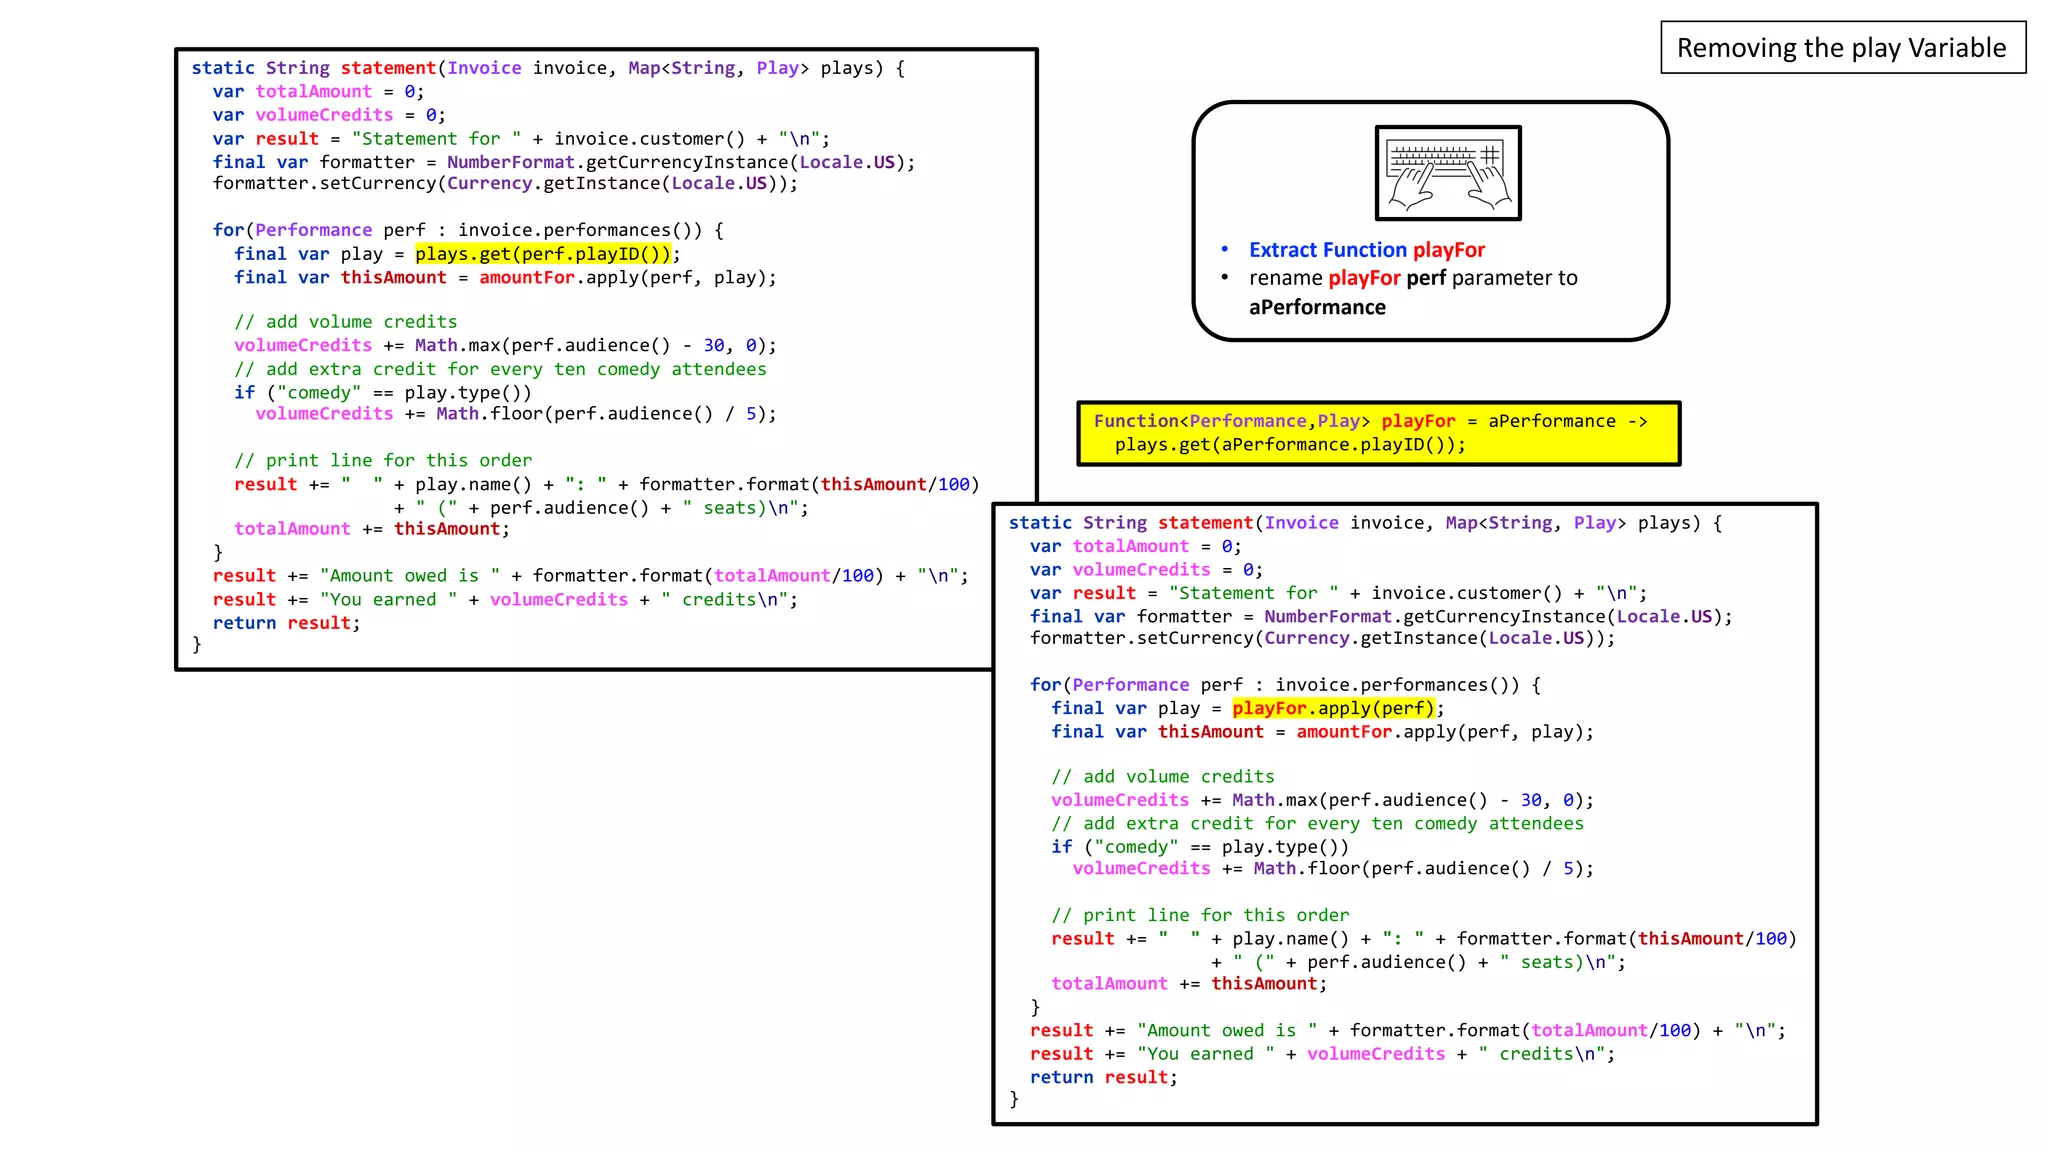Click the yellow playFor Function definition box
Screen dimensions: 2048x1152
[1379, 433]
